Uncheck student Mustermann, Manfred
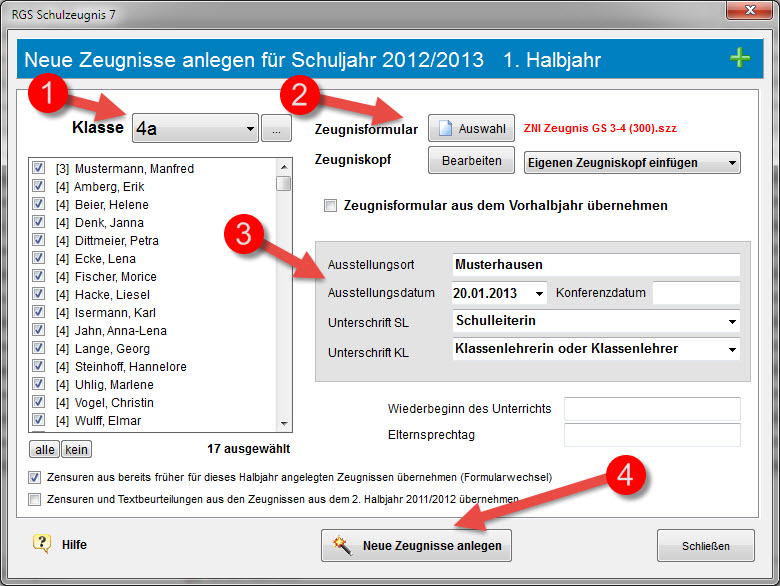 [38, 168]
